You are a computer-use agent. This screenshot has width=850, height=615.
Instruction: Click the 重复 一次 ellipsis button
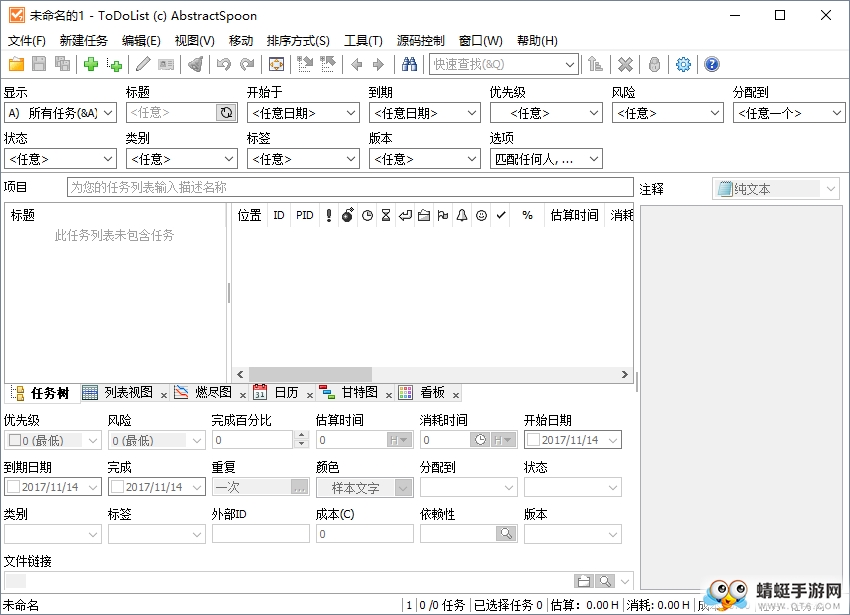coord(299,487)
